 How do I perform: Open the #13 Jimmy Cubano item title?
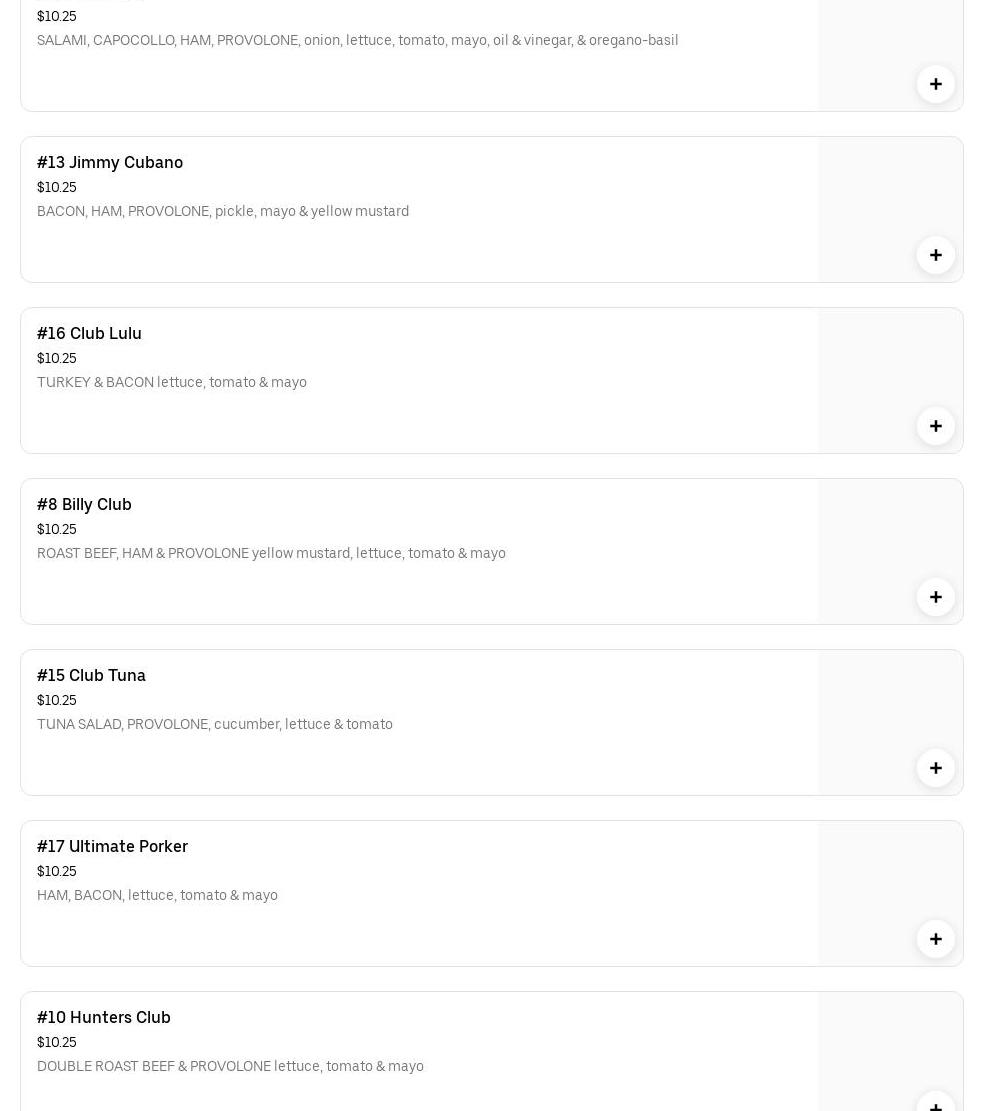110,162
